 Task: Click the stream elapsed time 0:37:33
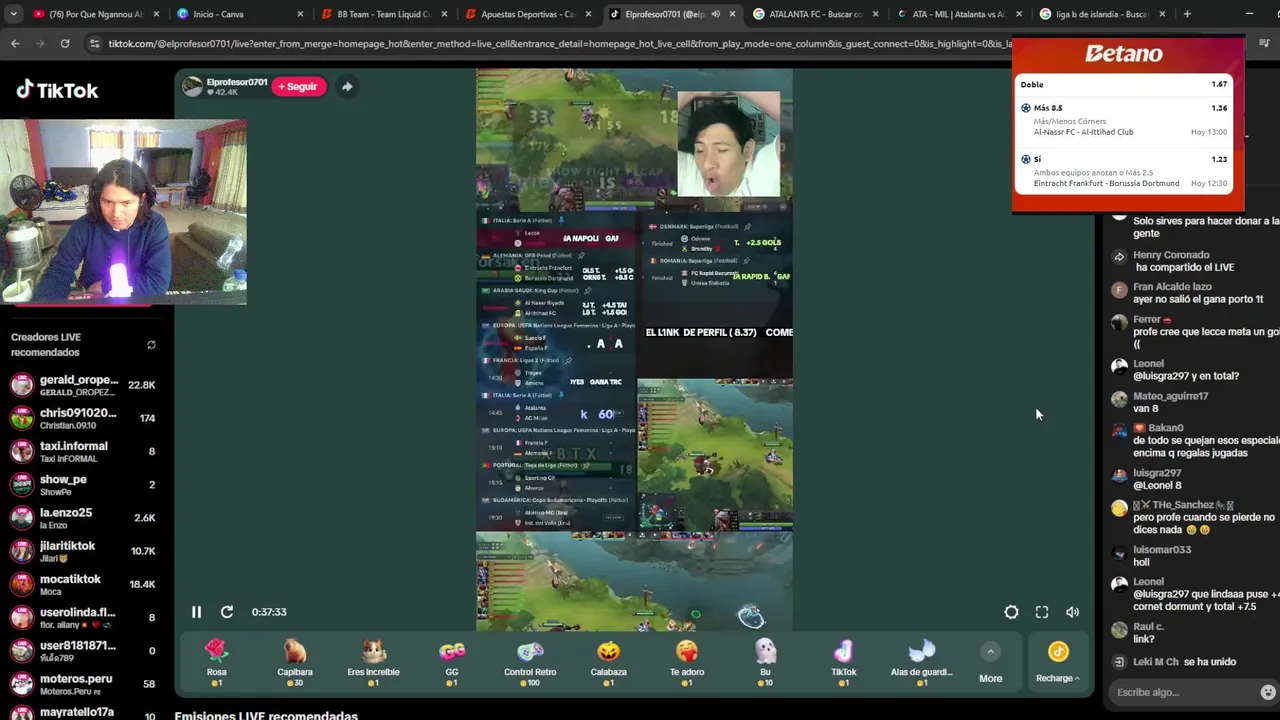[x=269, y=612]
